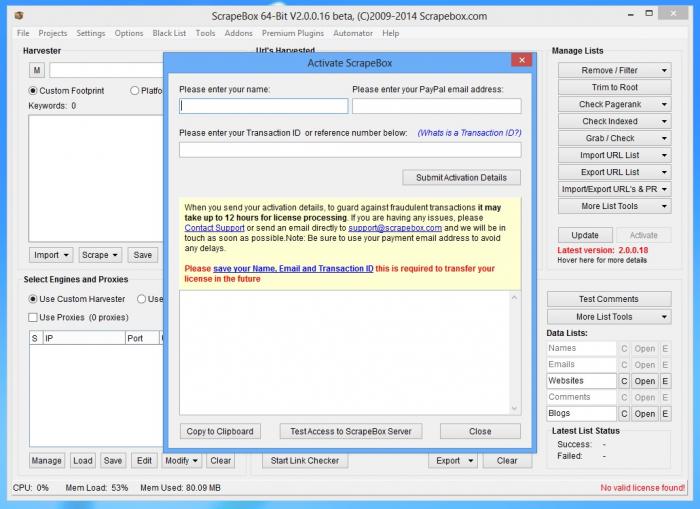Open the Settings menu
This screenshot has height=509, width=700.
coord(91,33)
